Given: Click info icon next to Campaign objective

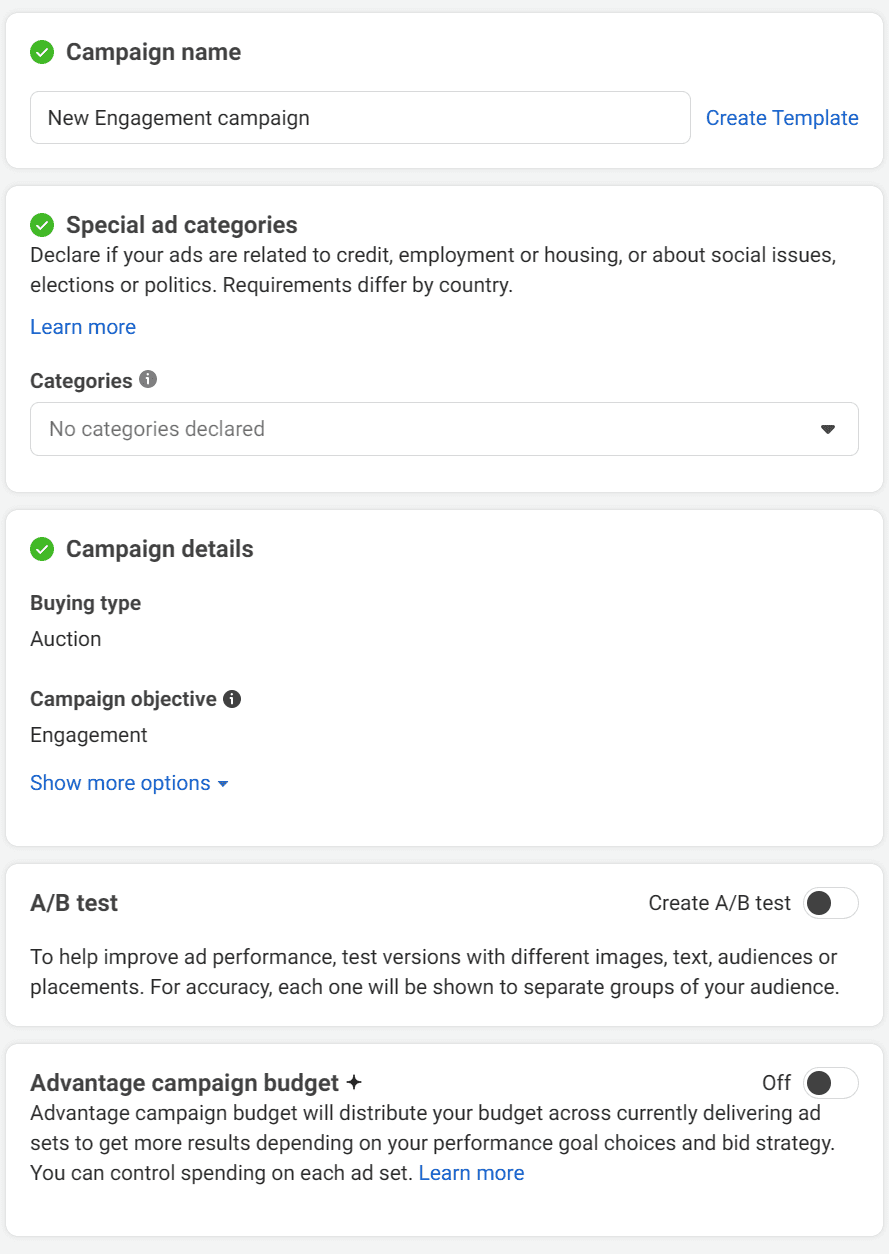Looking at the screenshot, I should click(x=232, y=699).
